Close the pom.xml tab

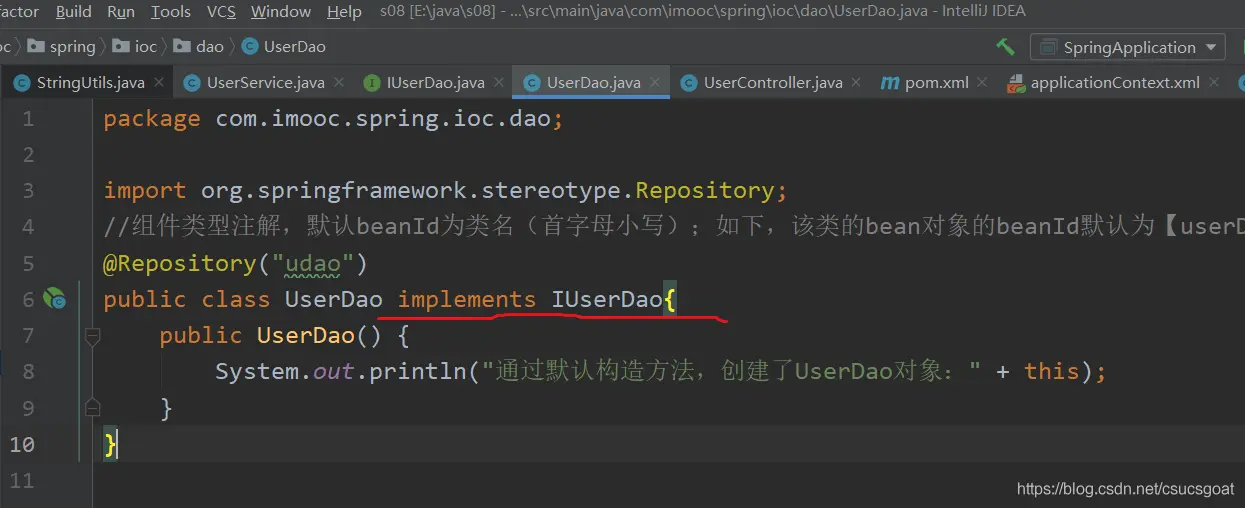pos(982,83)
